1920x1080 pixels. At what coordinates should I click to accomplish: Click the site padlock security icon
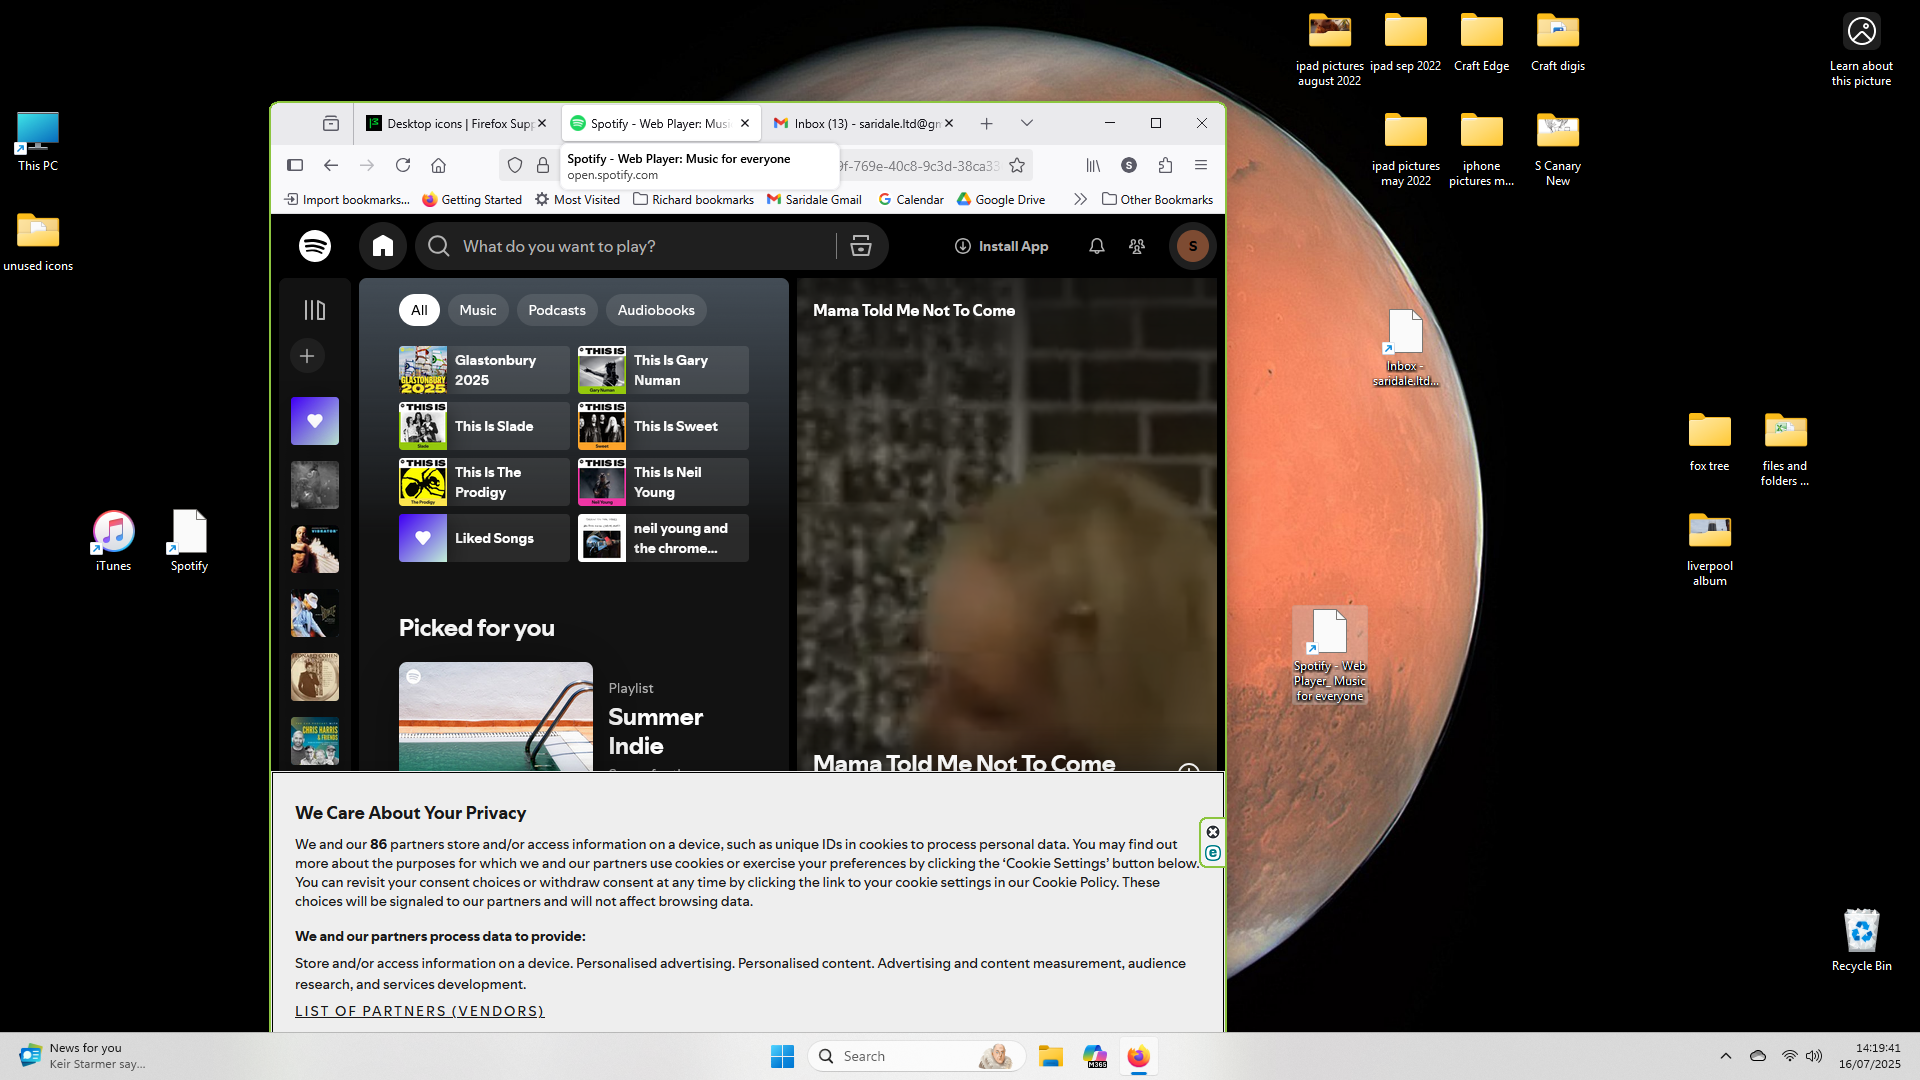point(543,165)
